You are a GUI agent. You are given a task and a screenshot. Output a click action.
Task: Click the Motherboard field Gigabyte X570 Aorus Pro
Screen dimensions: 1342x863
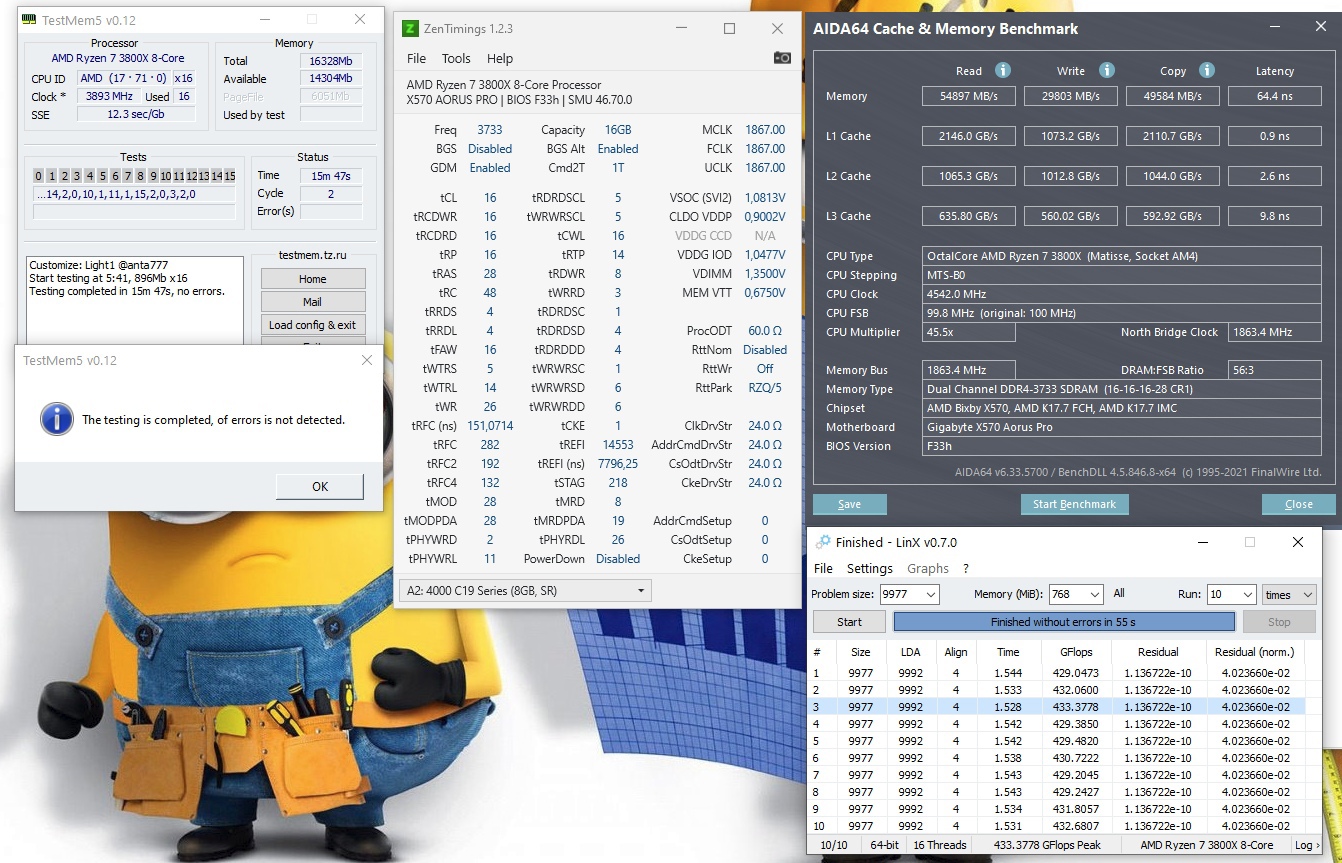pyautogui.click(x=1122, y=427)
